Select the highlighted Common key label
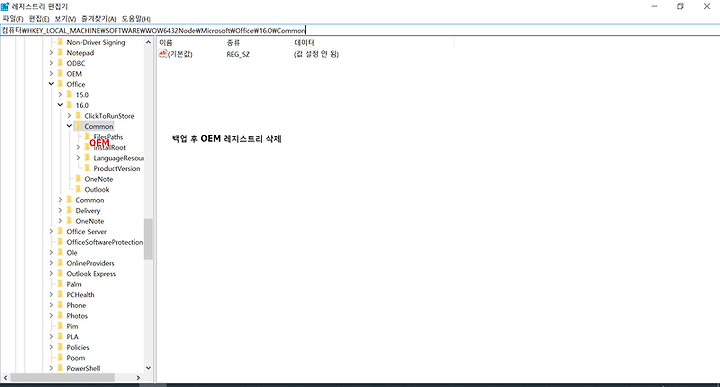 [x=99, y=126]
